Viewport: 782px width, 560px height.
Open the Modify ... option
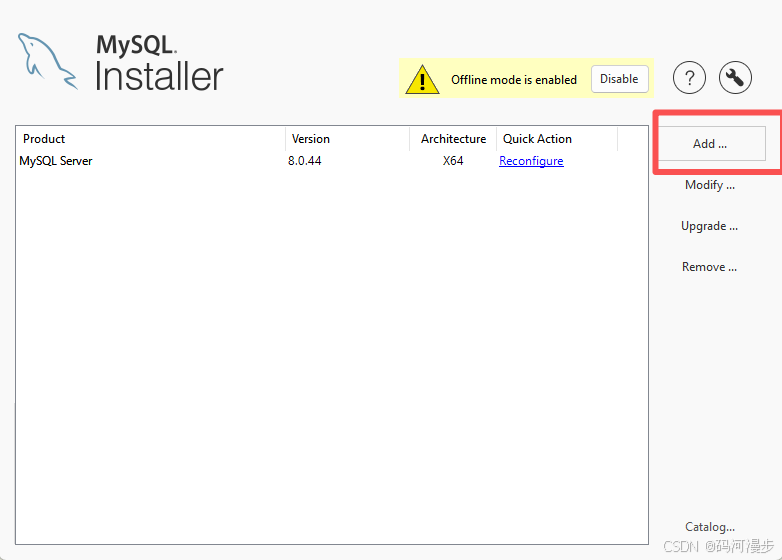710,185
